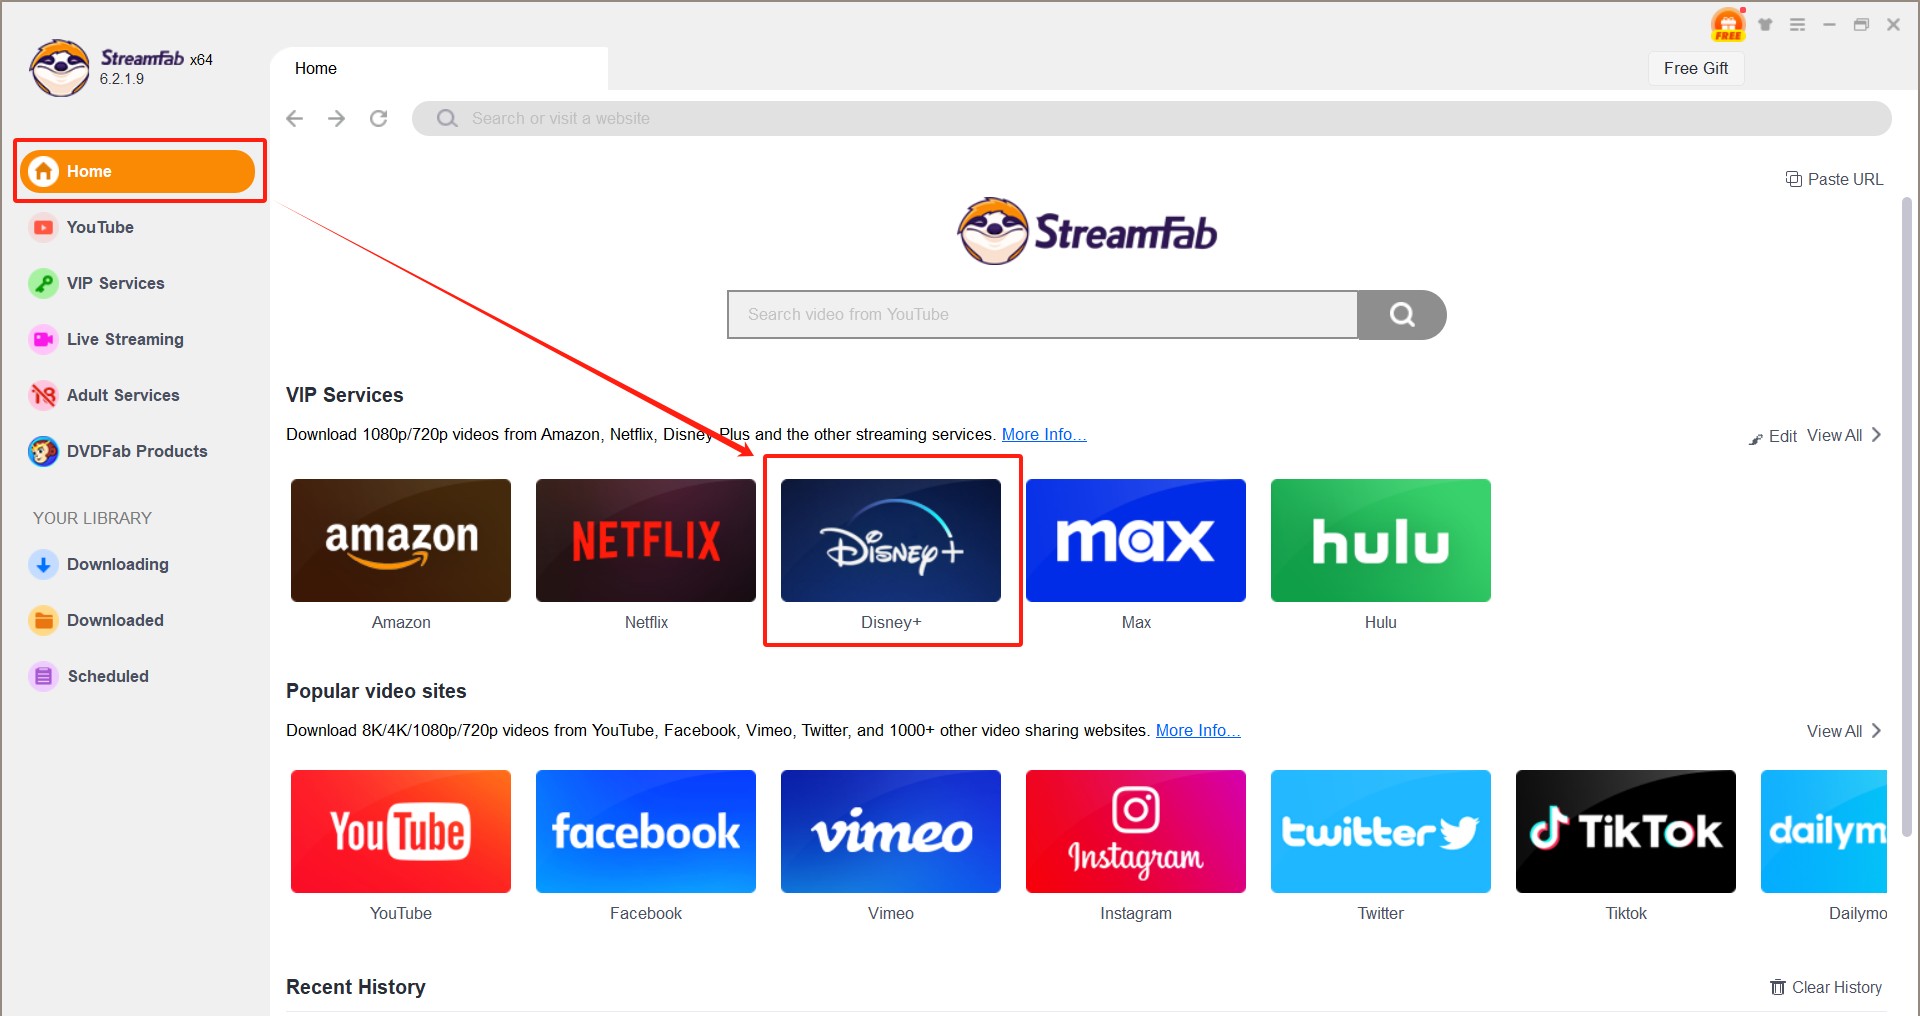Click Paste URL
Image resolution: width=1920 pixels, height=1016 pixels.
point(1834,179)
